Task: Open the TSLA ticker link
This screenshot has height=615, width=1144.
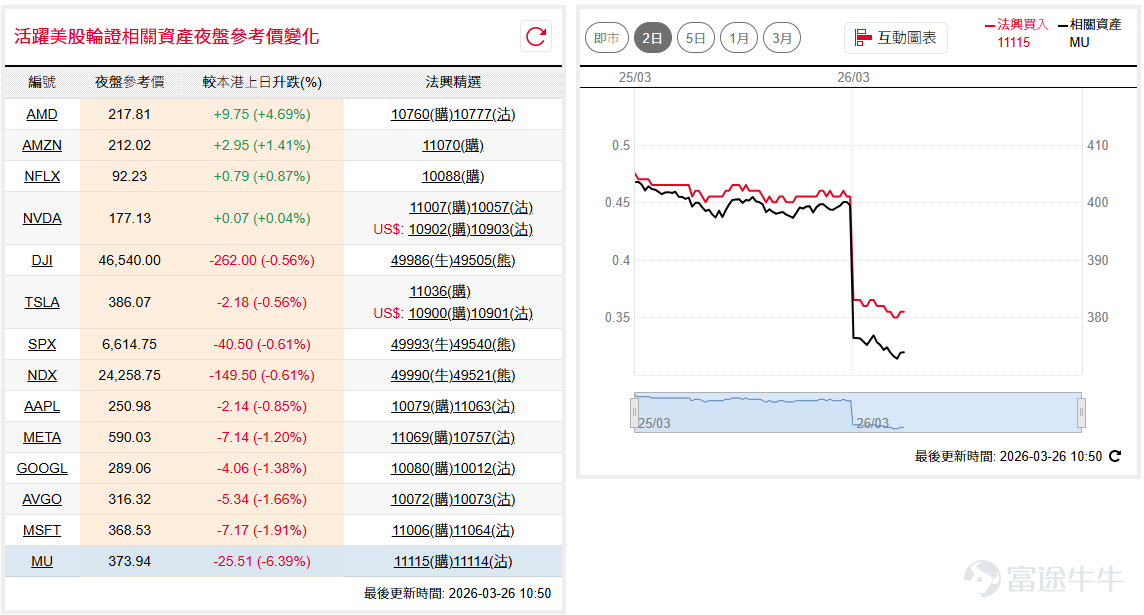Action: pyautogui.click(x=42, y=302)
